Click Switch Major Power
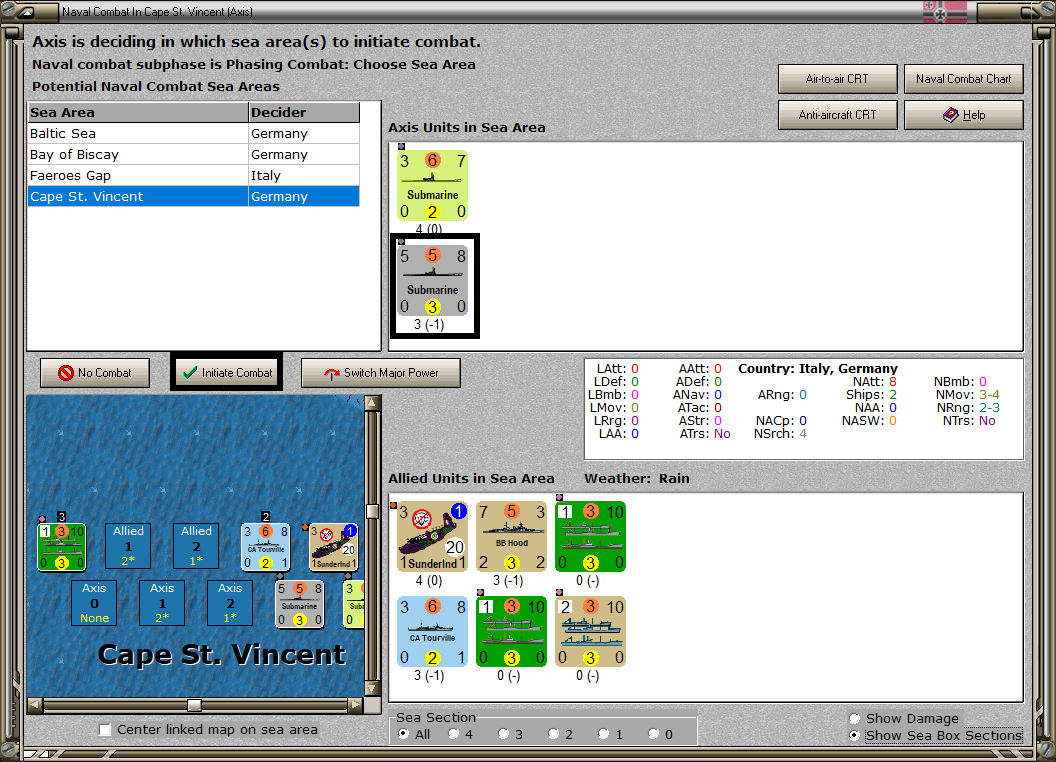This screenshot has width=1056, height=762. 381,373
